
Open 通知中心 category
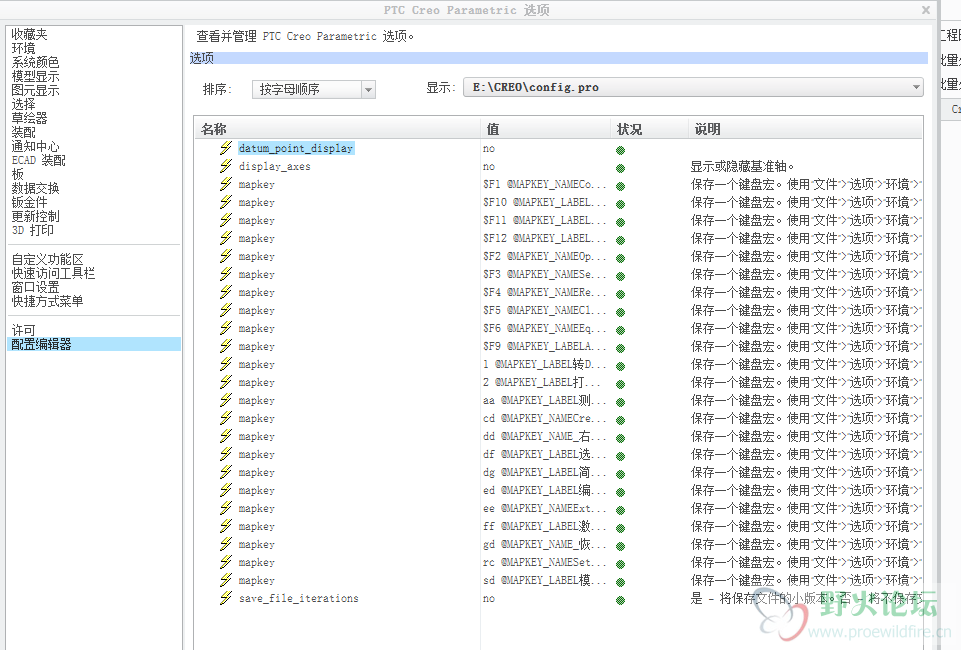pos(35,146)
